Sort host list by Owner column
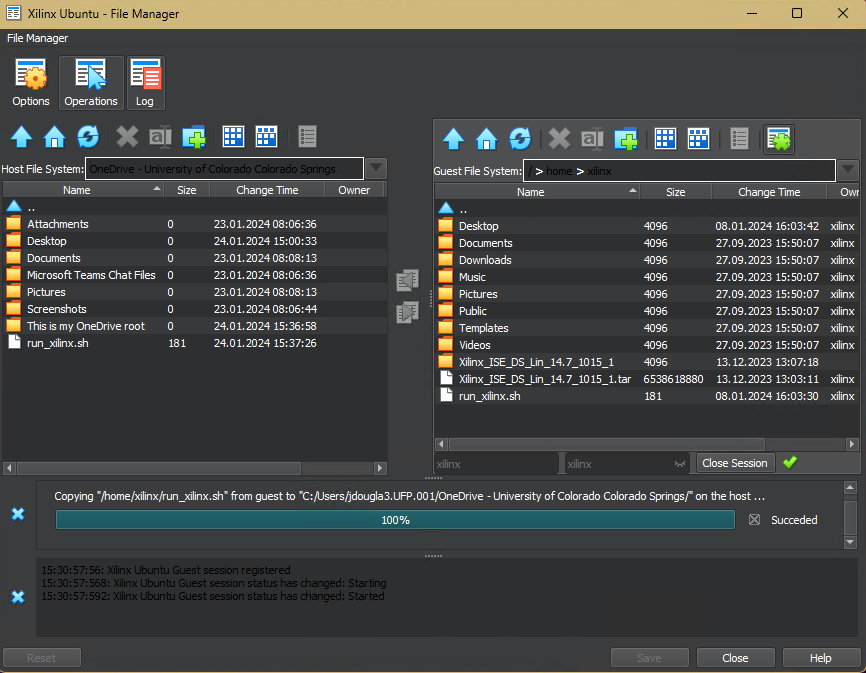Viewport: 866px width, 673px height. coord(354,190)
